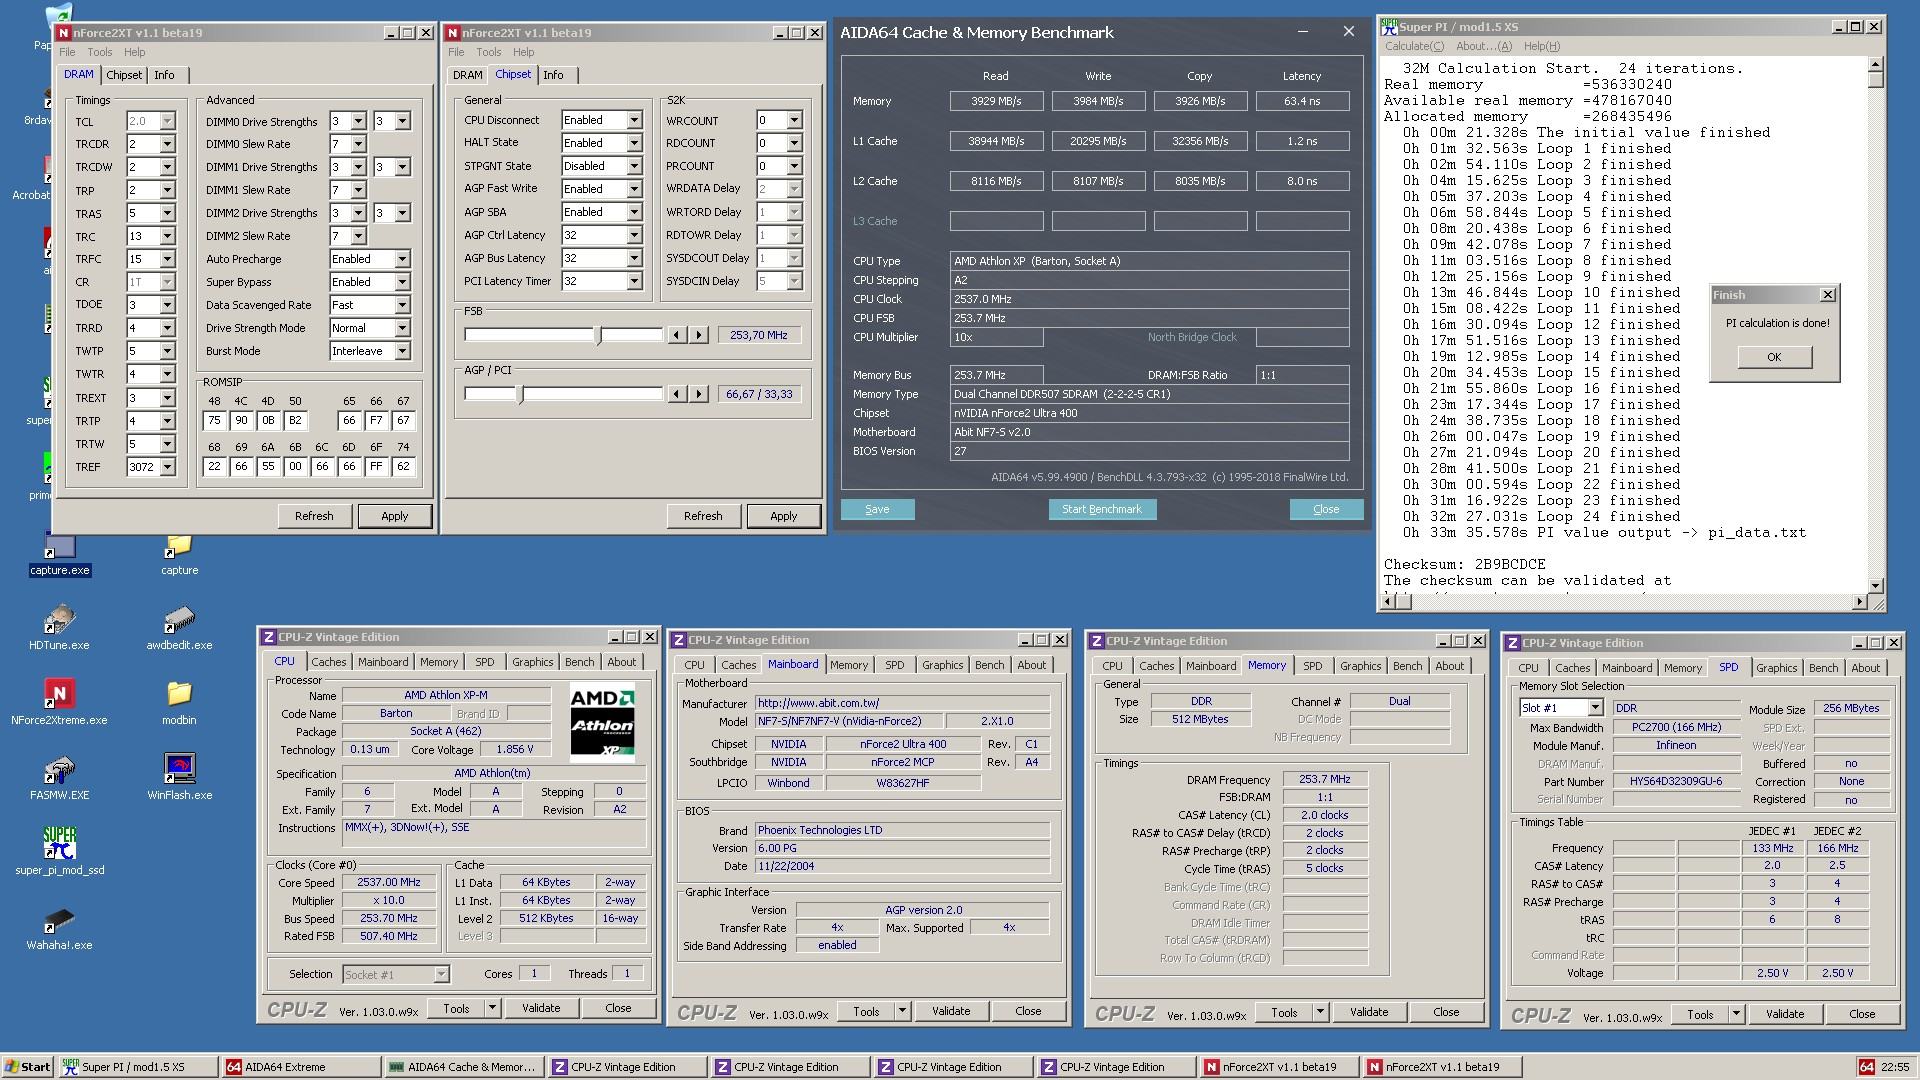Click AGP / PCI slider left arrow
1920x1080 pixels.
pos(678,394)
